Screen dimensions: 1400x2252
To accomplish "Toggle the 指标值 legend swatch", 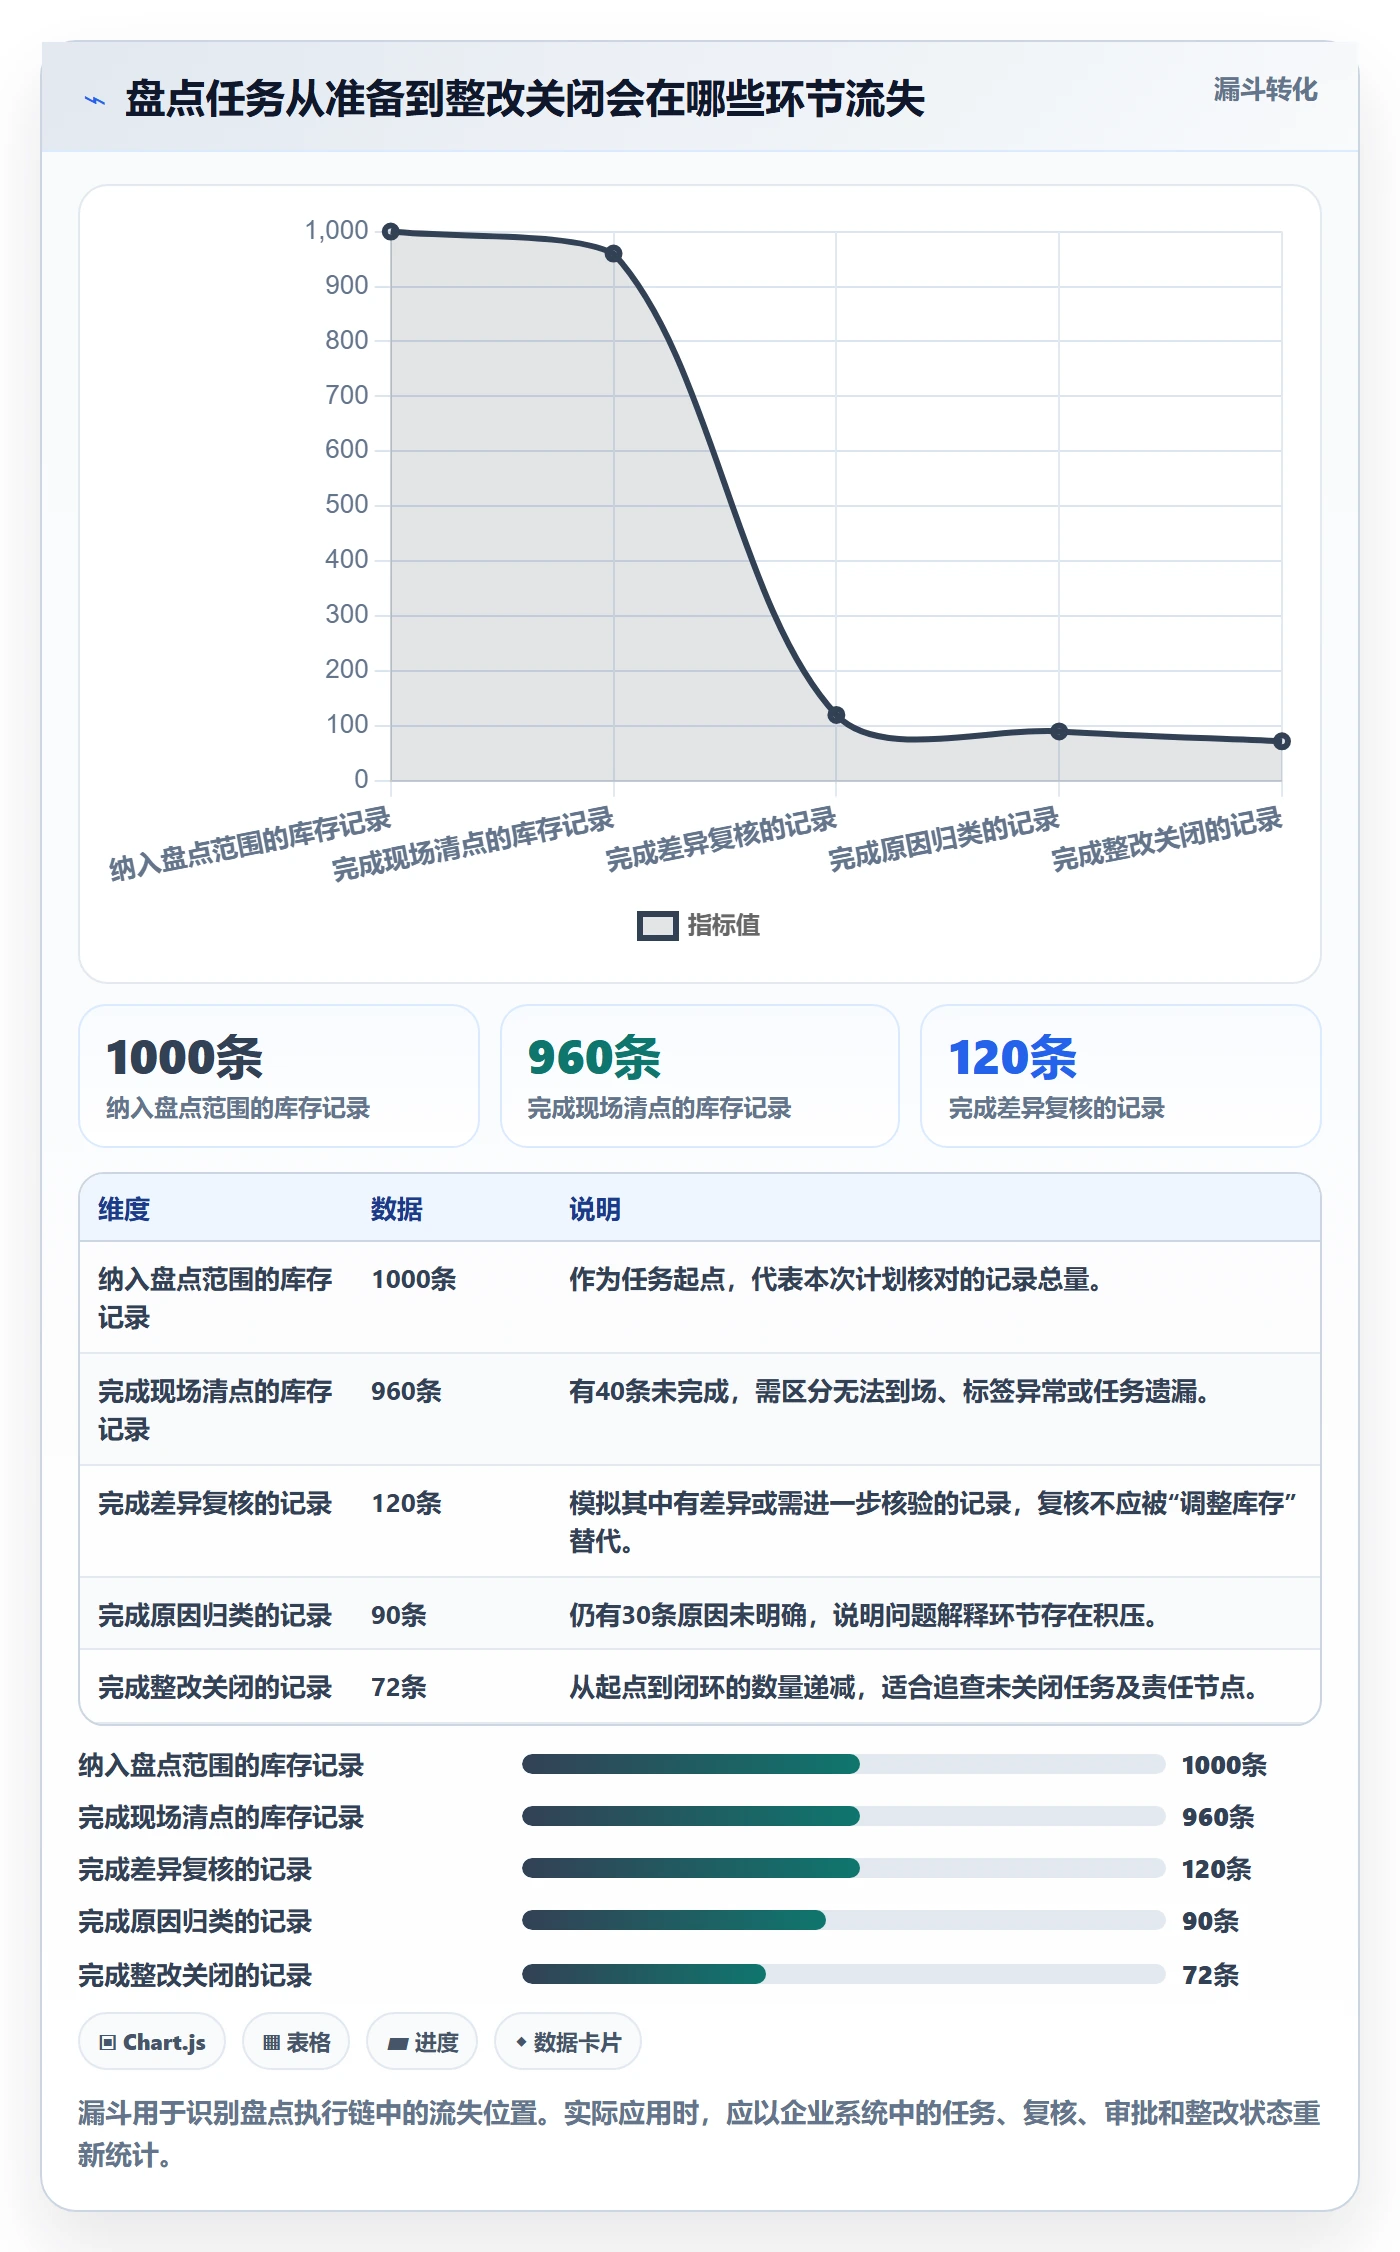I will [657, 926].
